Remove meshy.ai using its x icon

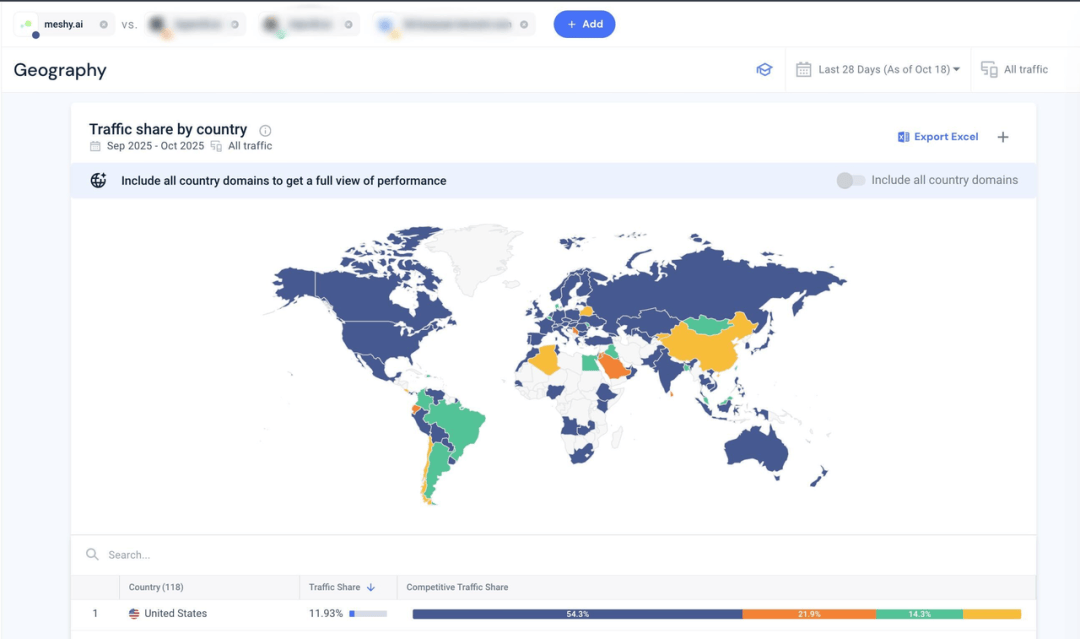coord(104,24)
